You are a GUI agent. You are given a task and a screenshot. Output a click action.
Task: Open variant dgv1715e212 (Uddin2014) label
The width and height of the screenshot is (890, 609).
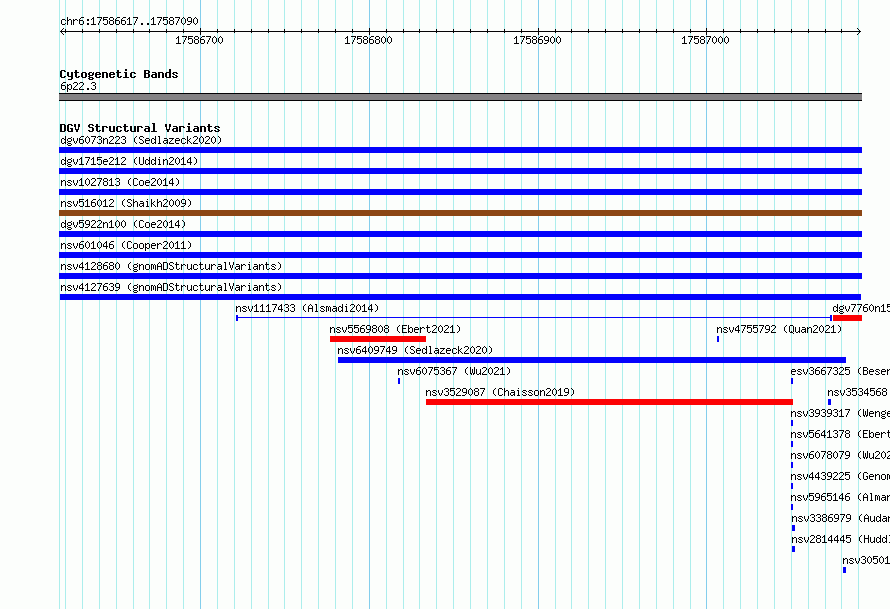[x=129, y=161]
